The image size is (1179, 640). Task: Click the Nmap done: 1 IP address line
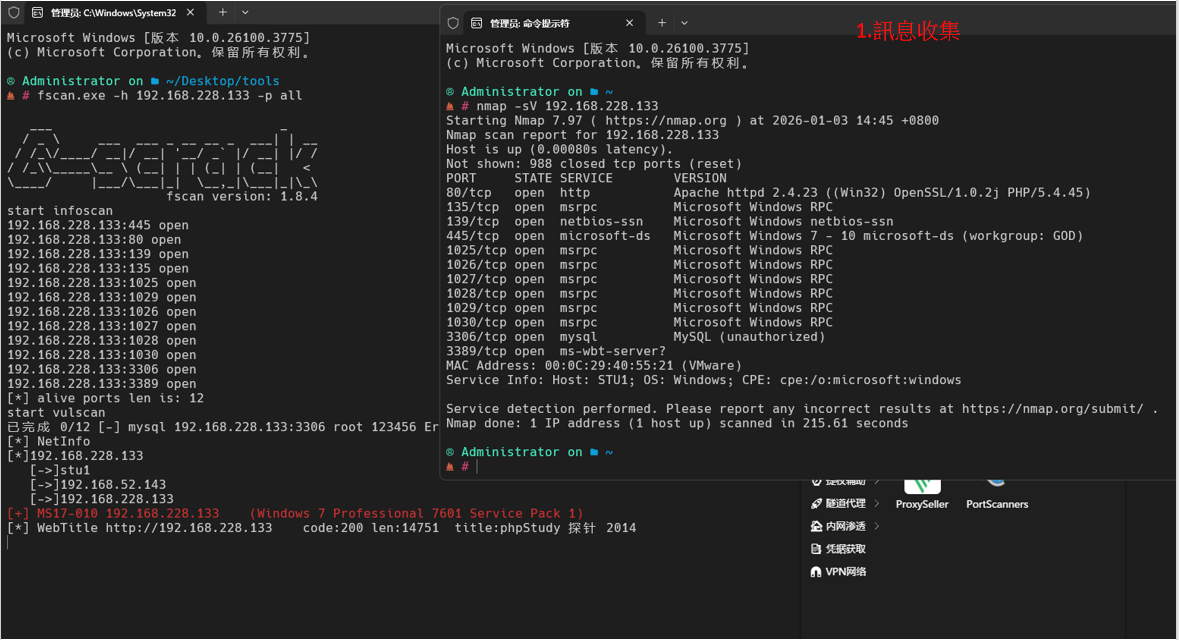[677, 423]
